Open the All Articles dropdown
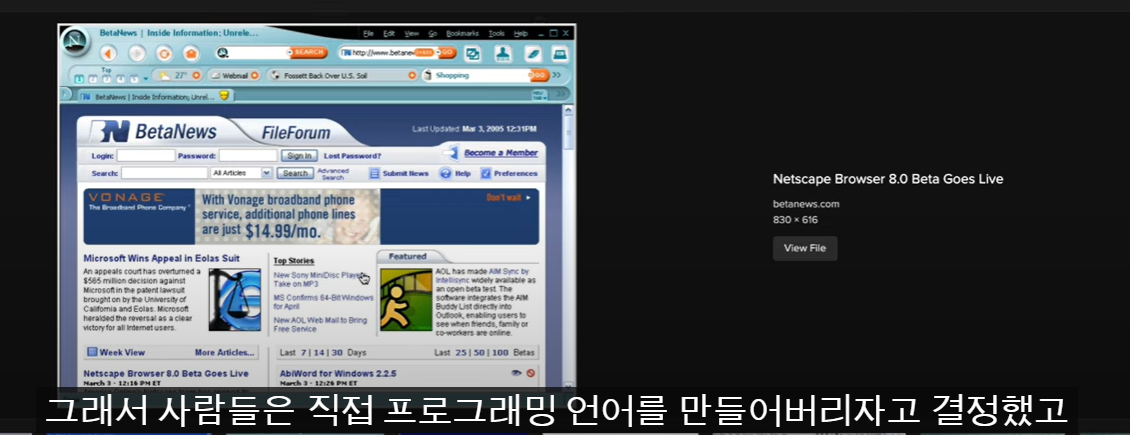This screenshot has height=435, width=1130. 241,173
